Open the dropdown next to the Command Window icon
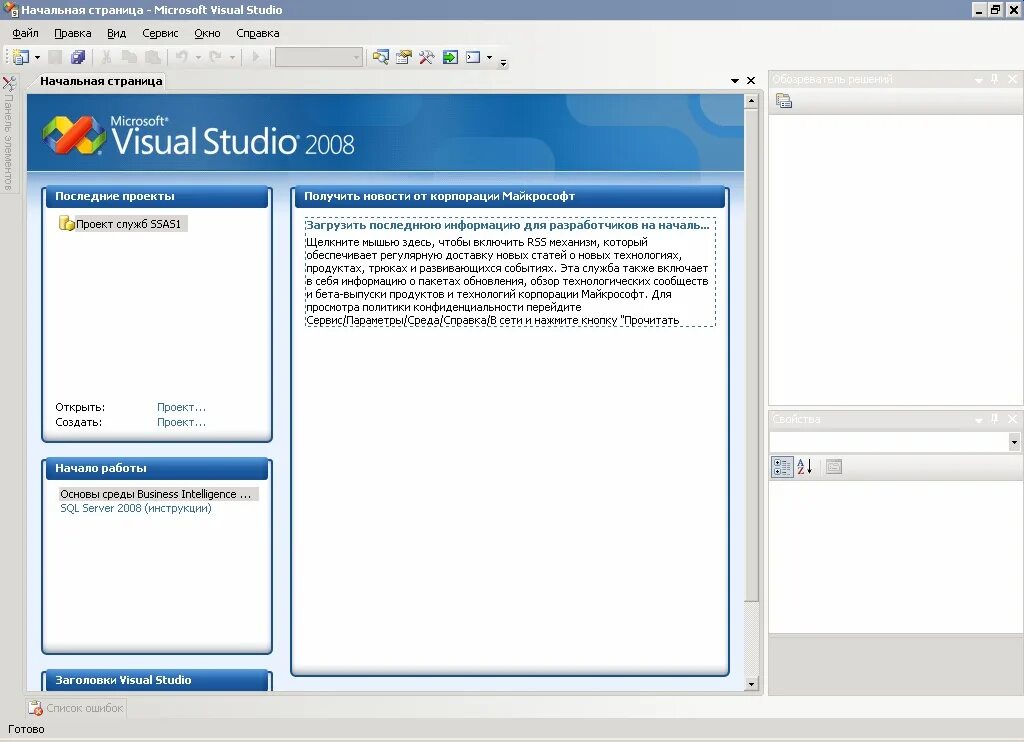1024x742 pixels. pos(489,57)
